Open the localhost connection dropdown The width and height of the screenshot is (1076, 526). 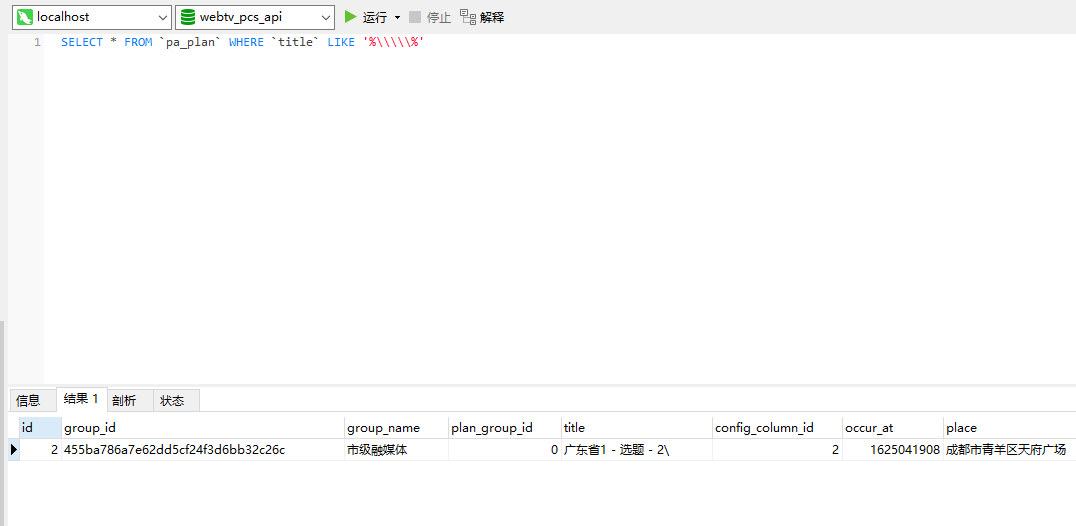click(91, 17)
